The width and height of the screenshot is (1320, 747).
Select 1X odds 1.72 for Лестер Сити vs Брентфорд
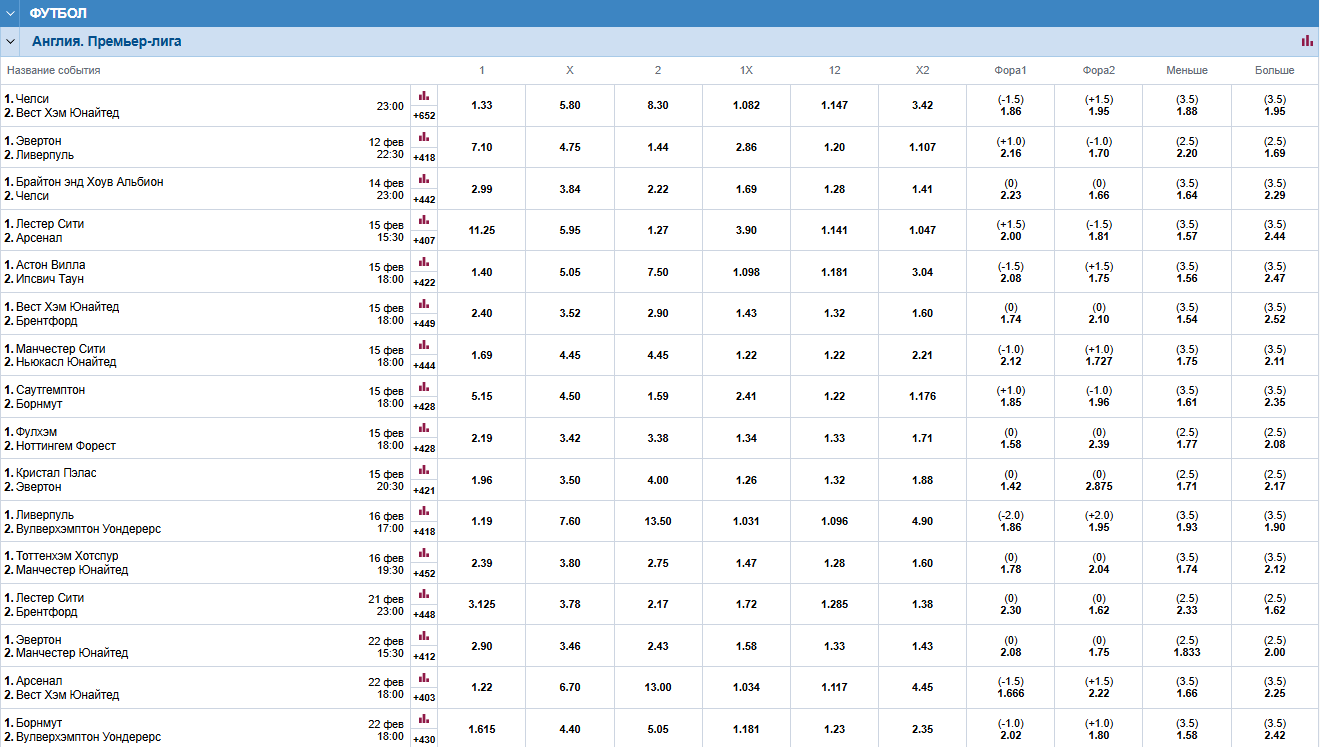pyautogui.click(x=746, y=605)
